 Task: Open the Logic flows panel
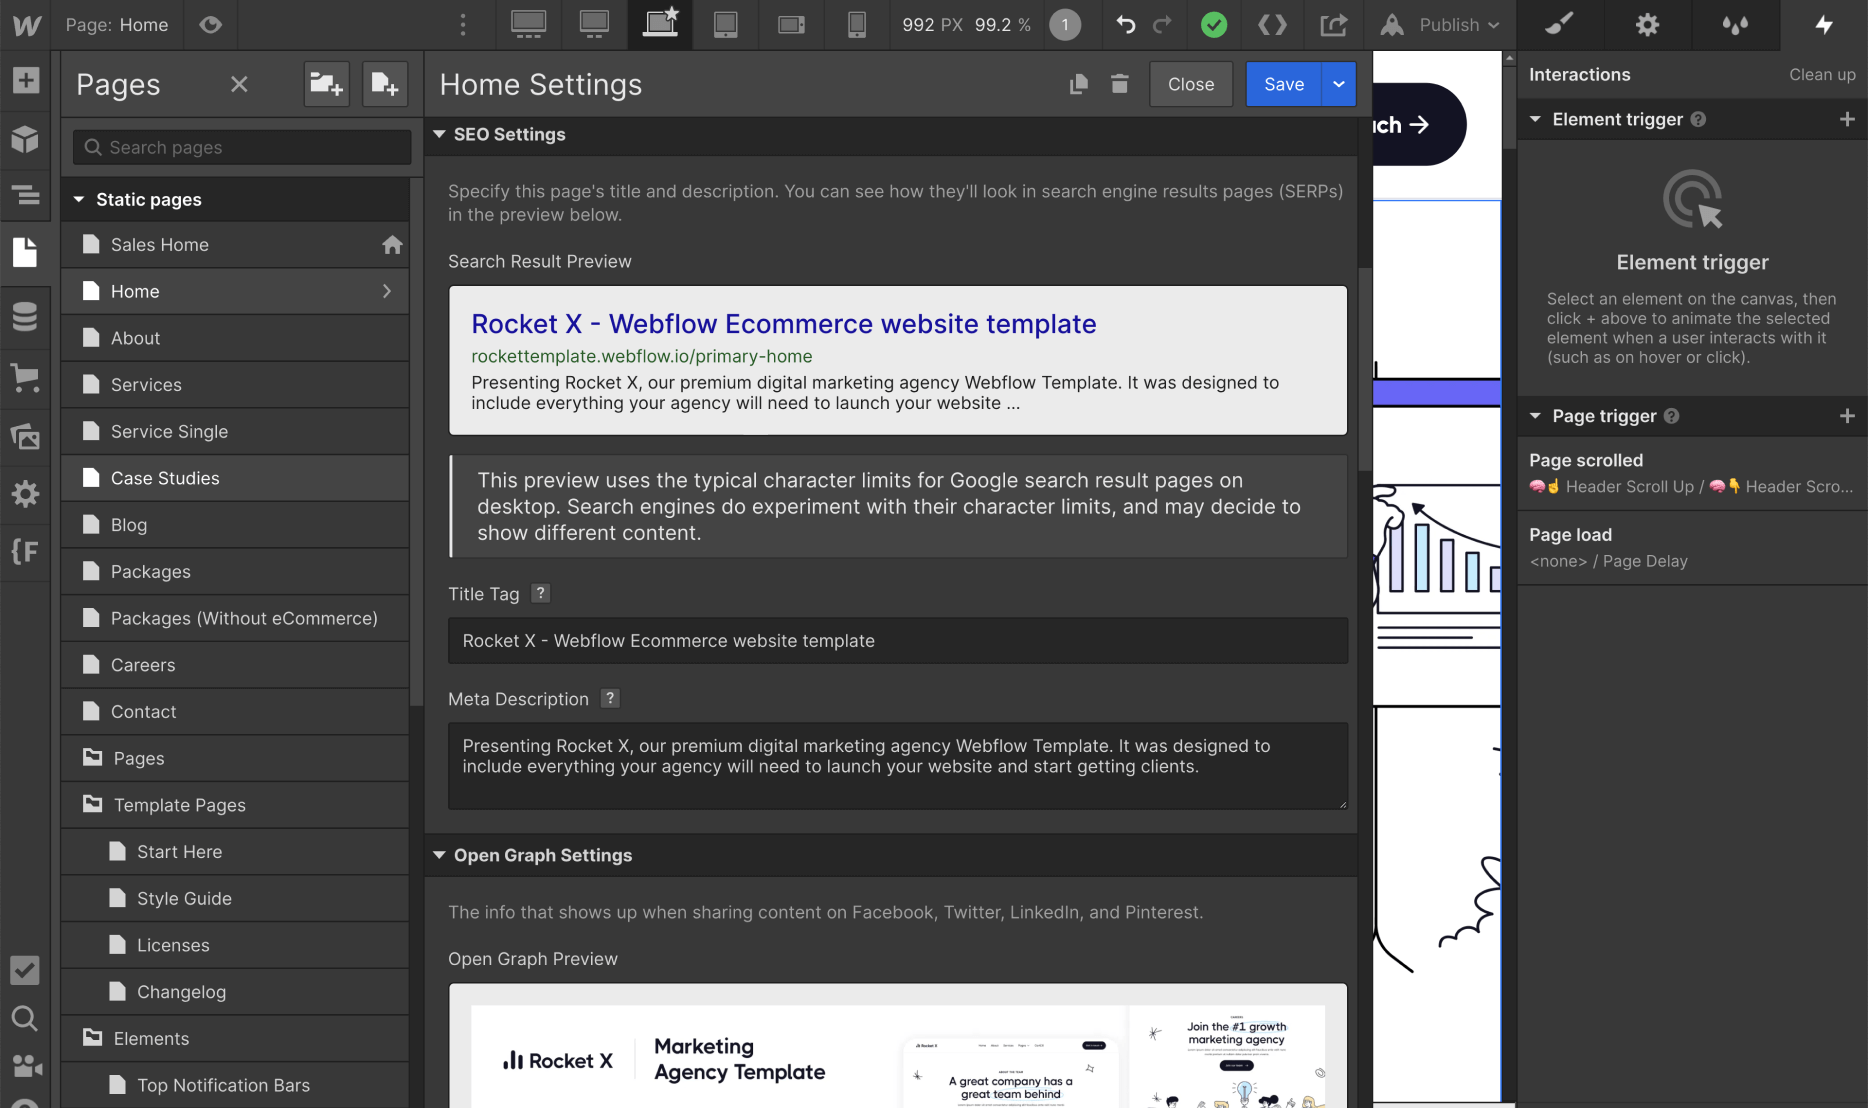[x=26, y=551]
